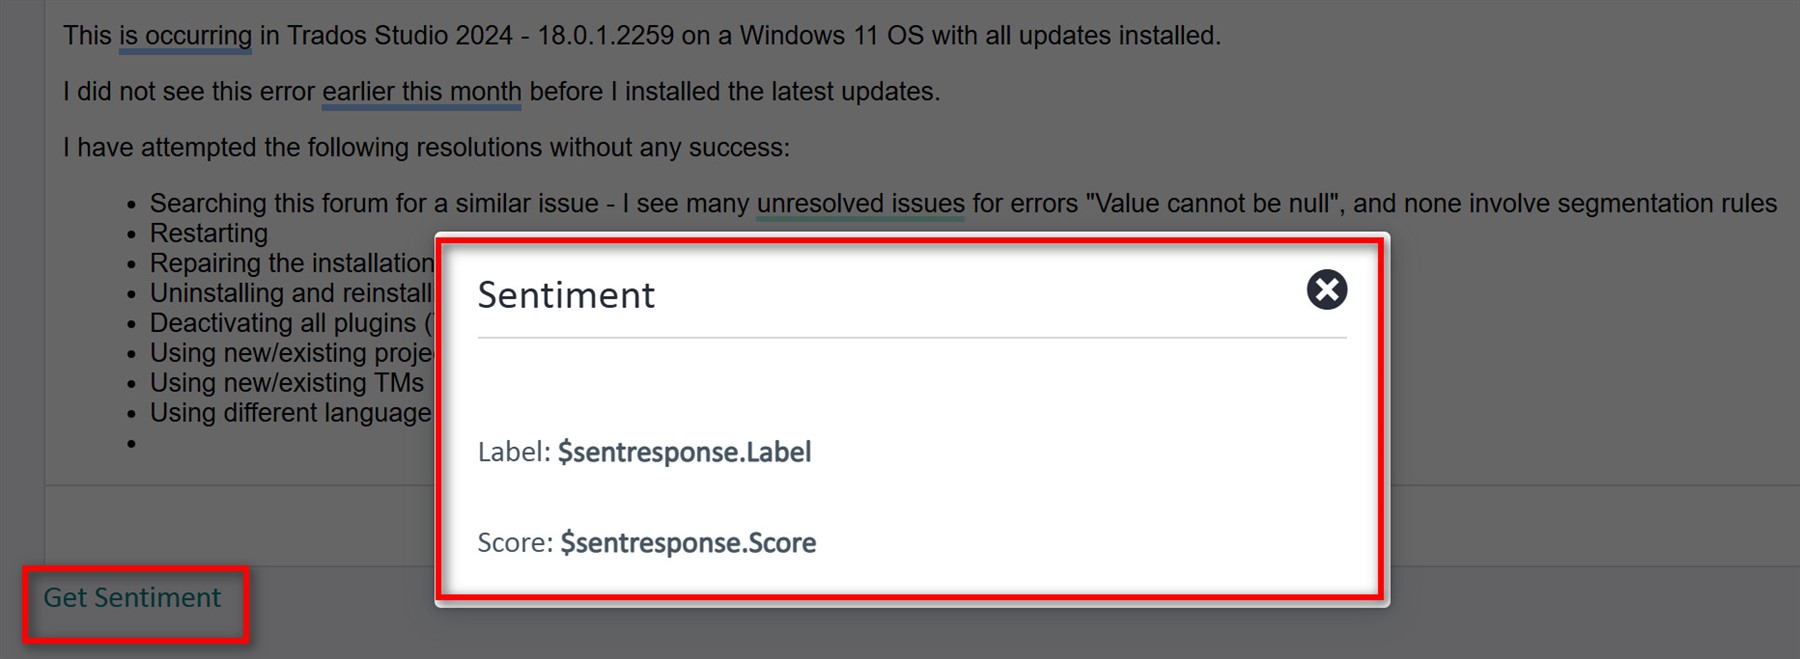1800x659 pixels.
Task: Click the bullet beside Repairing the installation
Action: tap(131, 265)
